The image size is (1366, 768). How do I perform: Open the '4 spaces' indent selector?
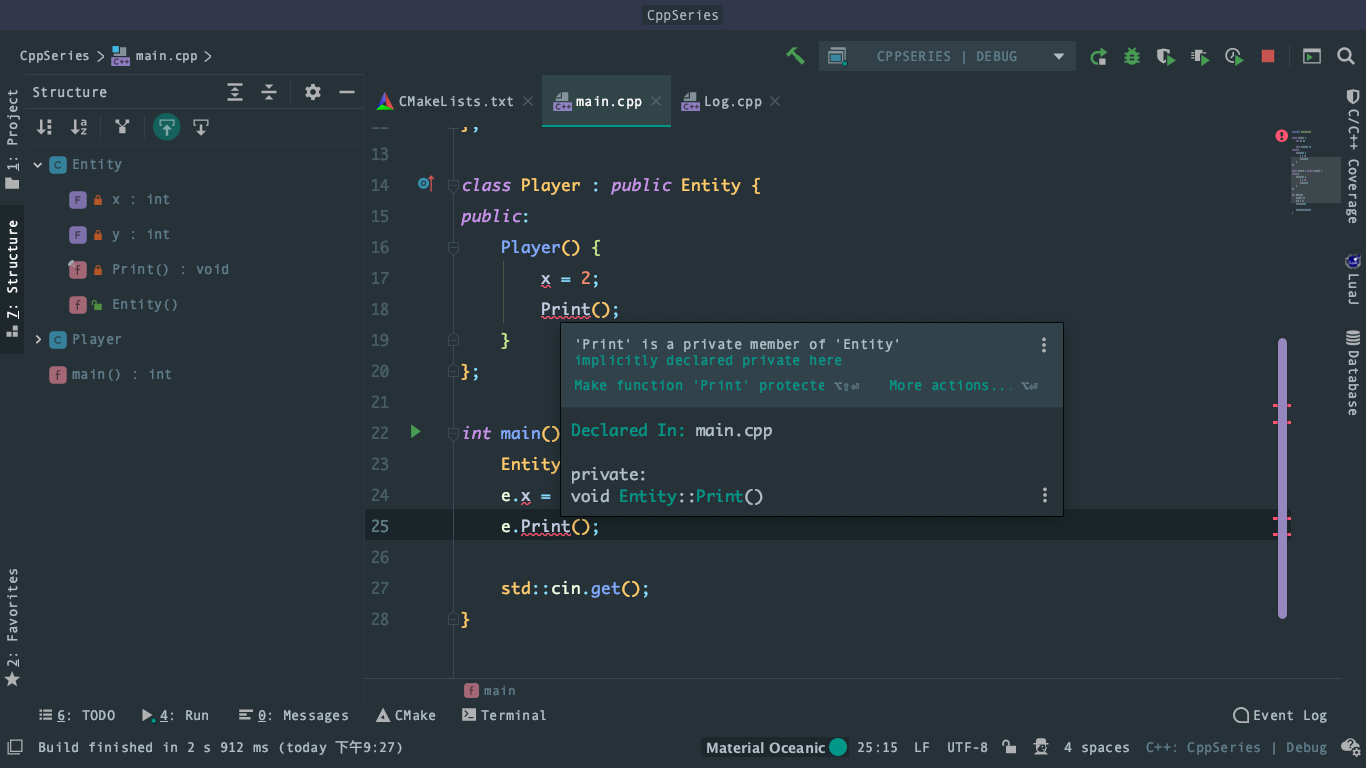pos(1096,747)
